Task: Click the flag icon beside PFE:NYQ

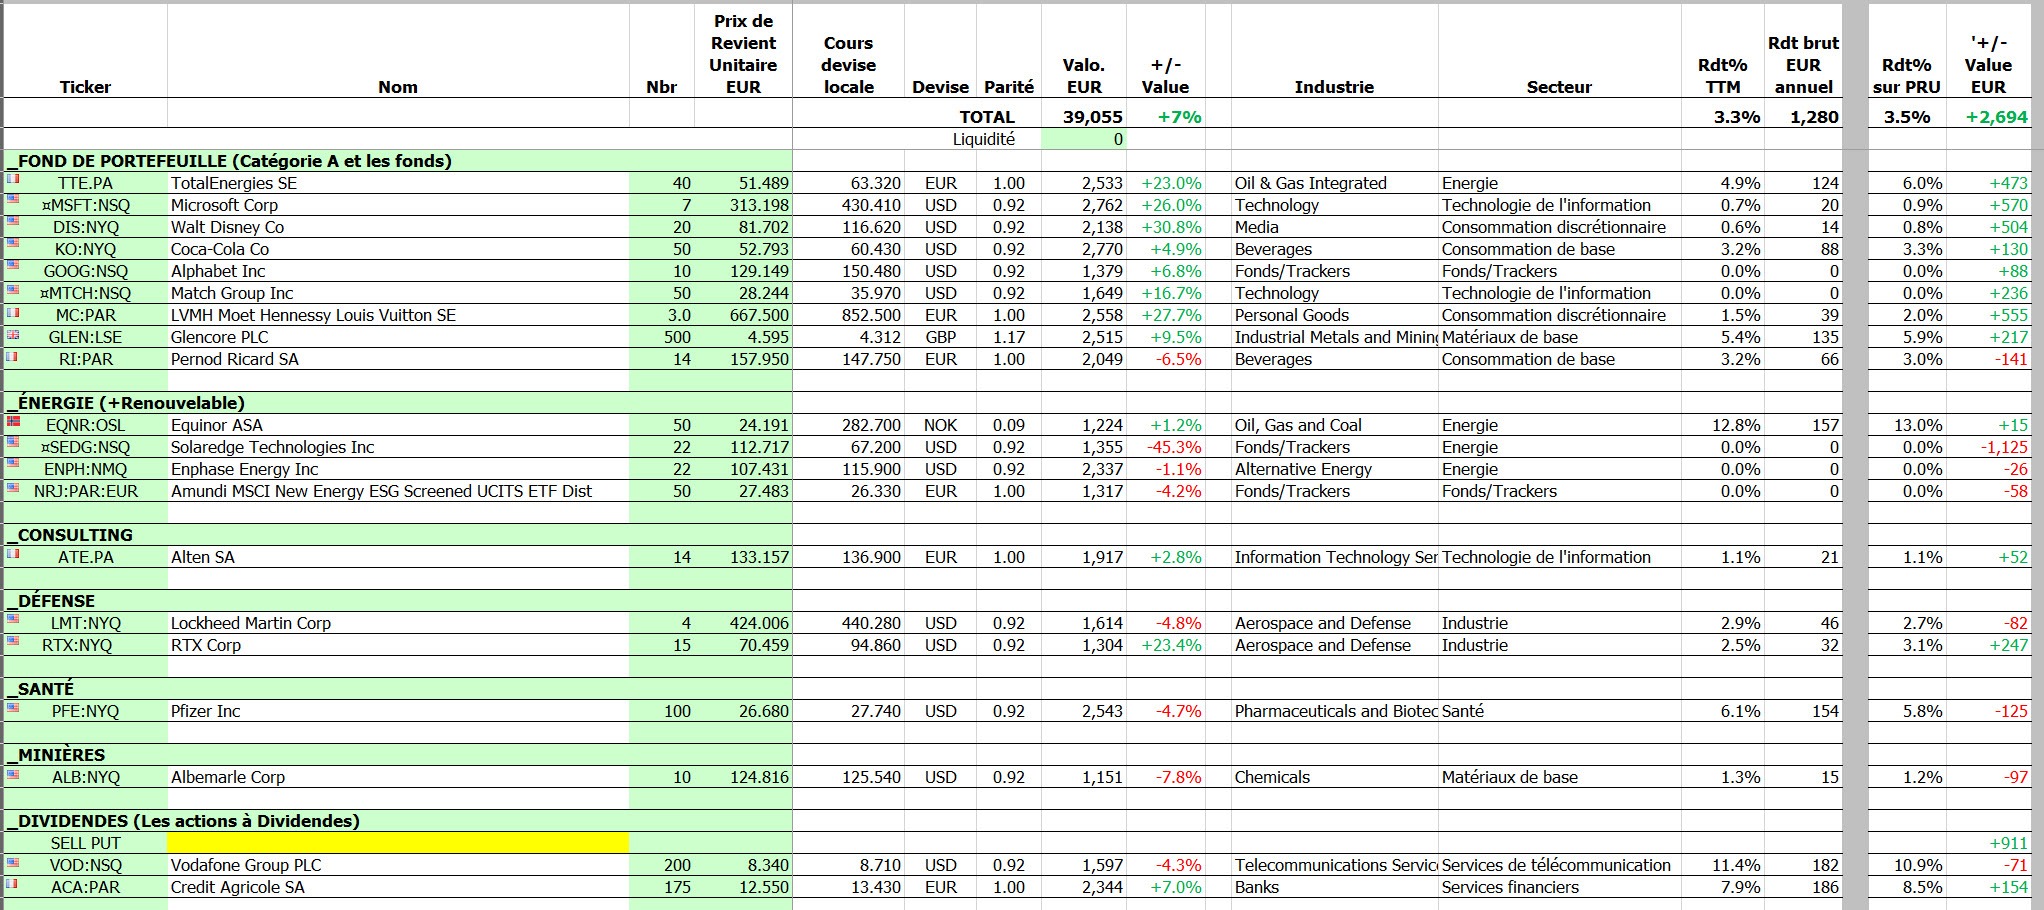Action: pyautogui.click(x=13, y=707)
